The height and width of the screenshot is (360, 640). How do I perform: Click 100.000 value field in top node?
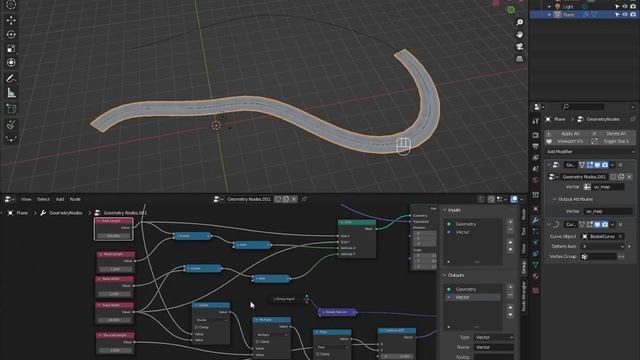(113, 236)
